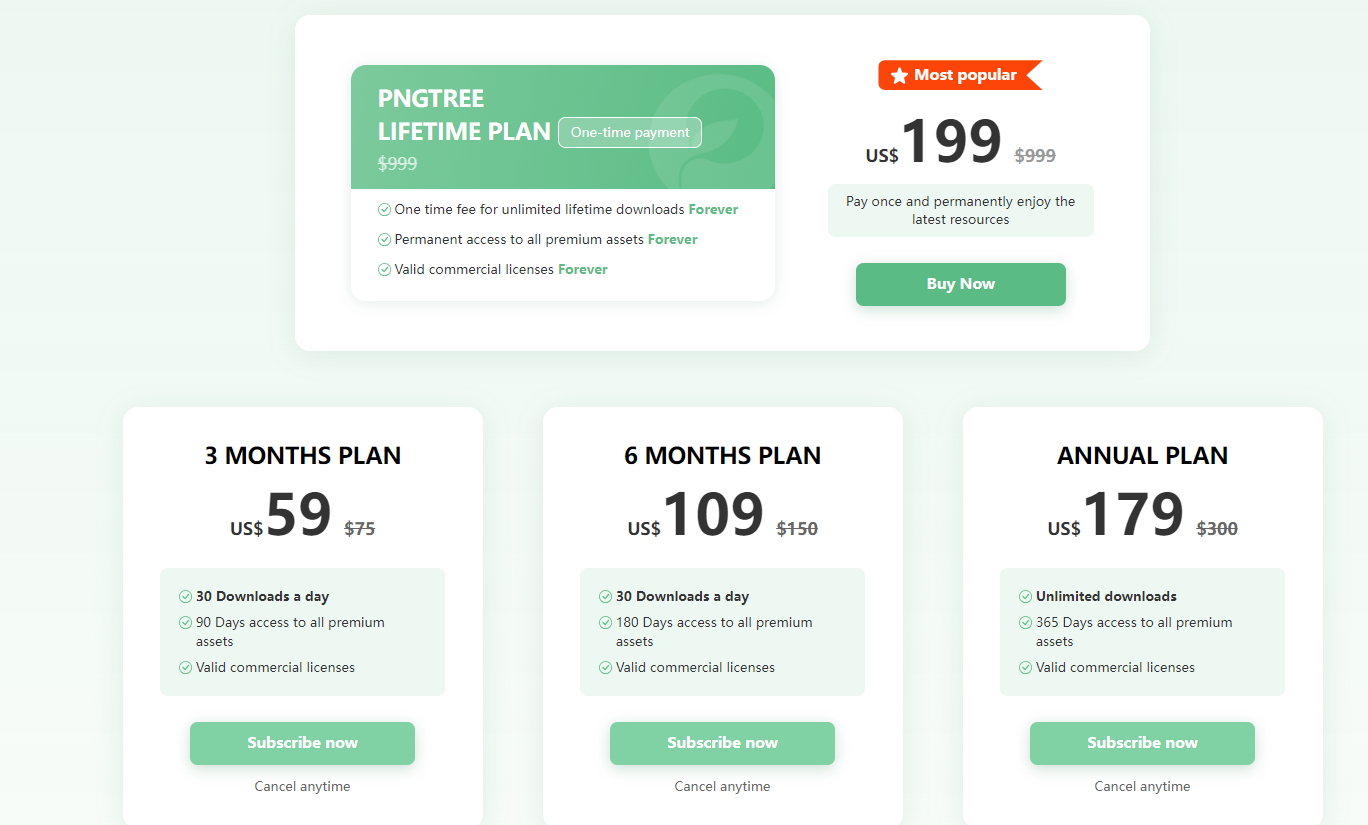
Task: Click checkmark beside 180 Days access
Action: (605, 623)
